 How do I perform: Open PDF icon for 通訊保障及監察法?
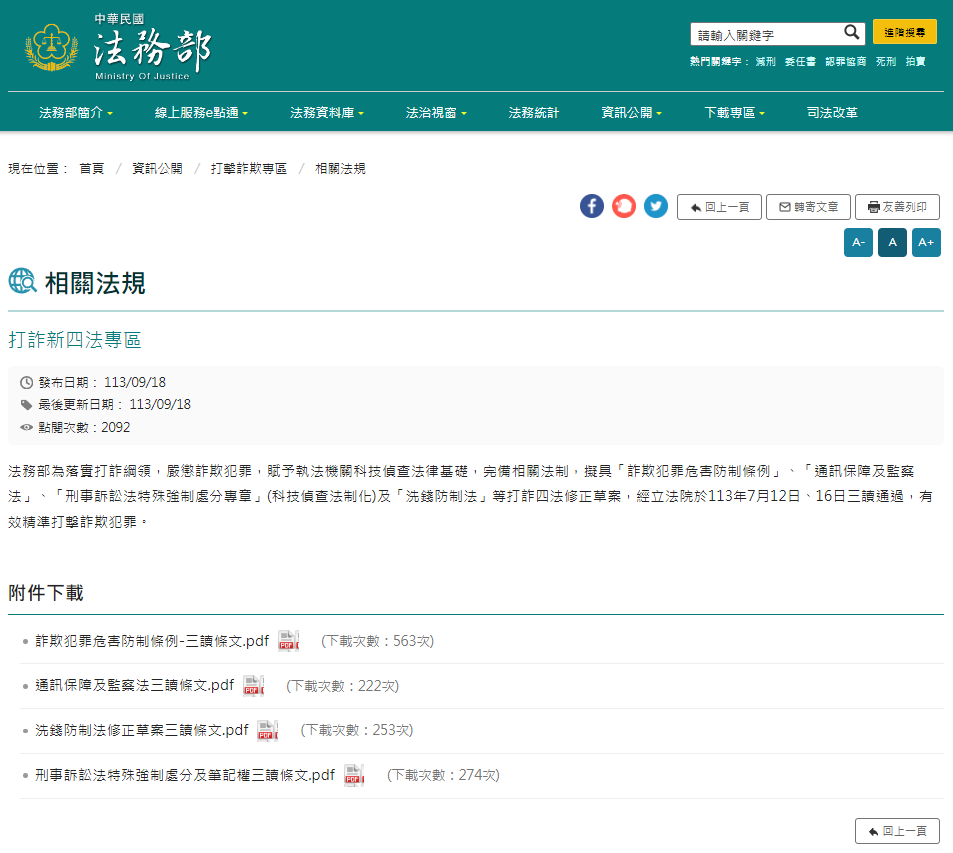pyautogui.click(x=254, y=686)
